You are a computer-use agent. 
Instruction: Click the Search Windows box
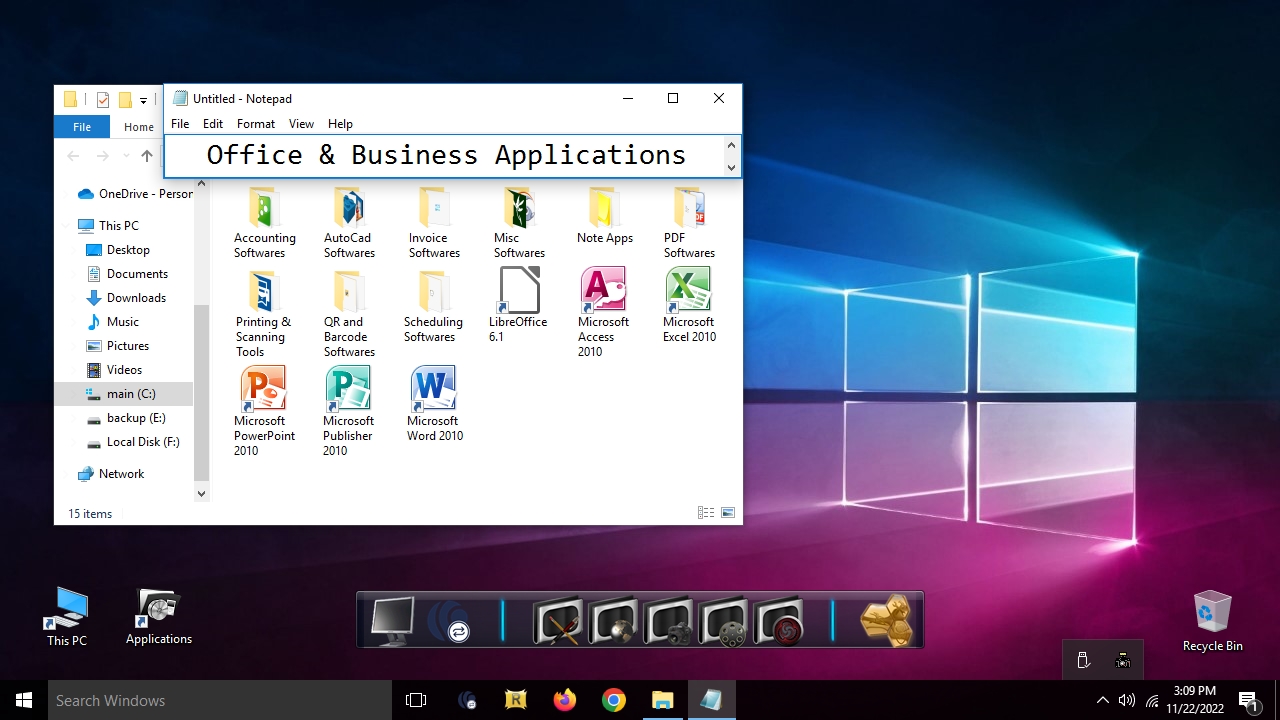click(x=220, y=700)
